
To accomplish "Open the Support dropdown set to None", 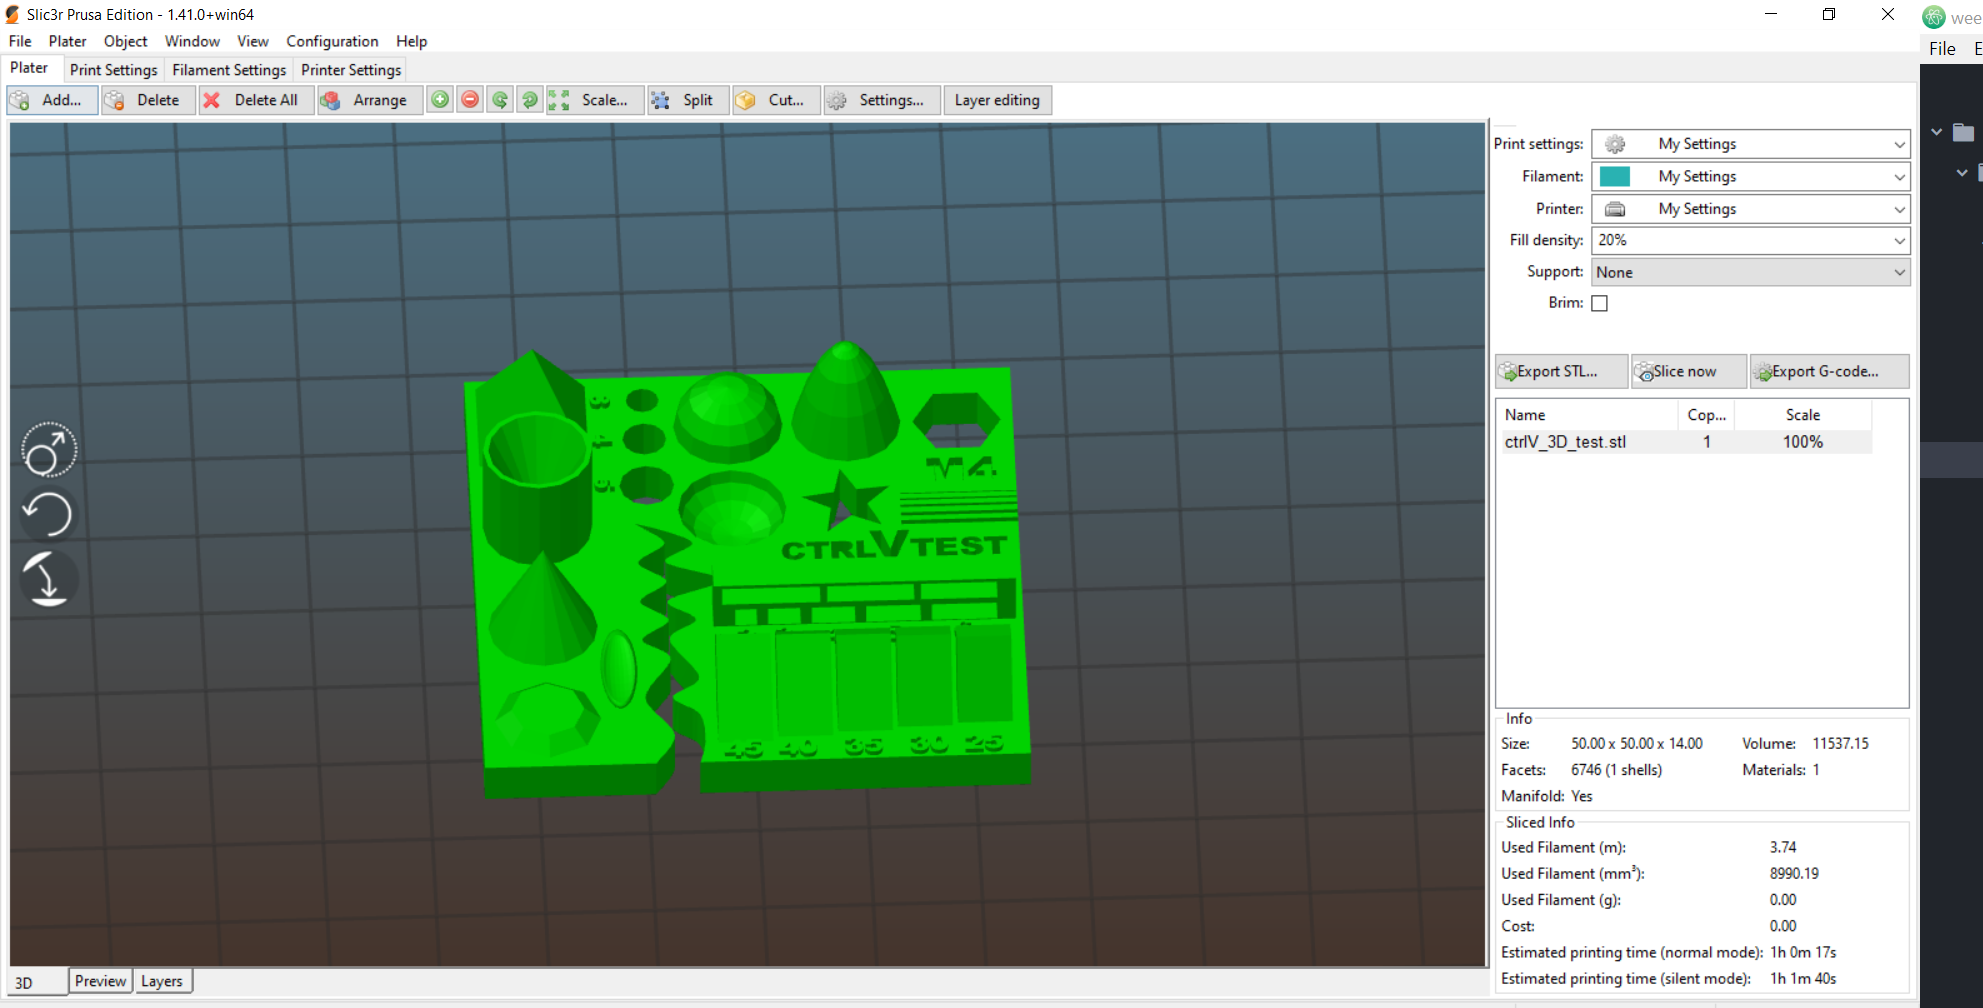I will click(1750, 272).
